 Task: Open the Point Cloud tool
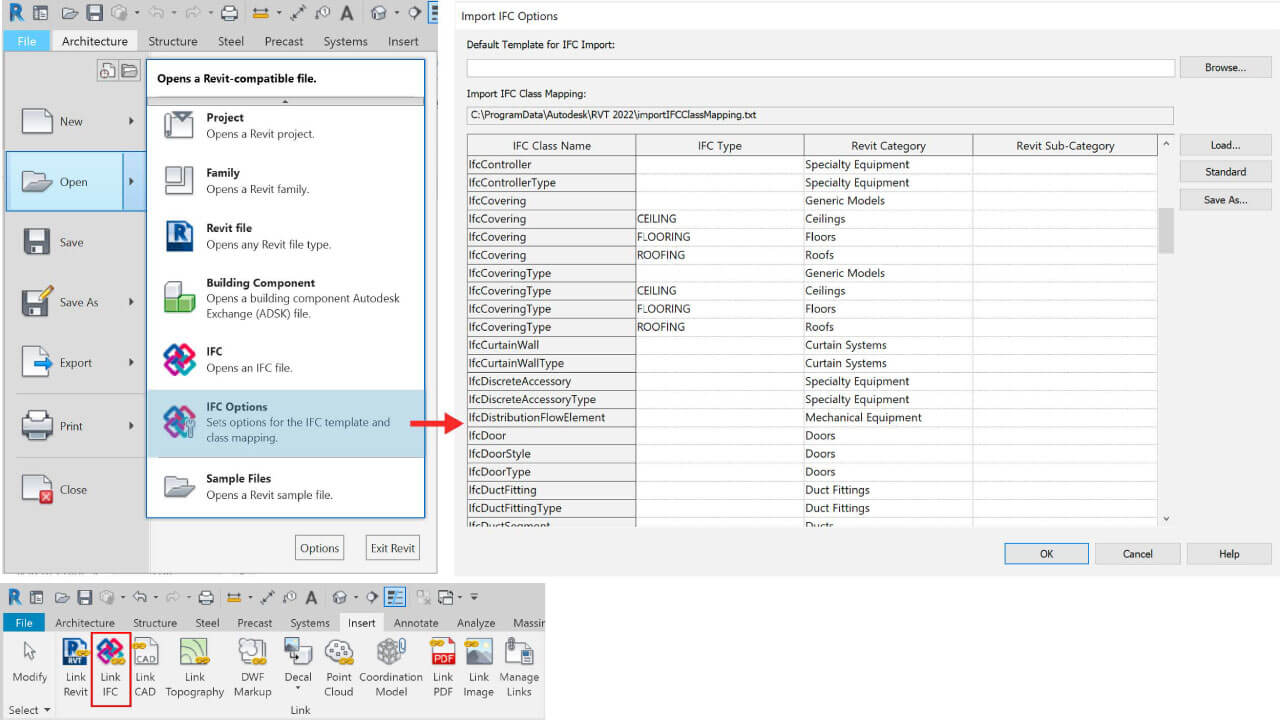(x=339, y=668)
